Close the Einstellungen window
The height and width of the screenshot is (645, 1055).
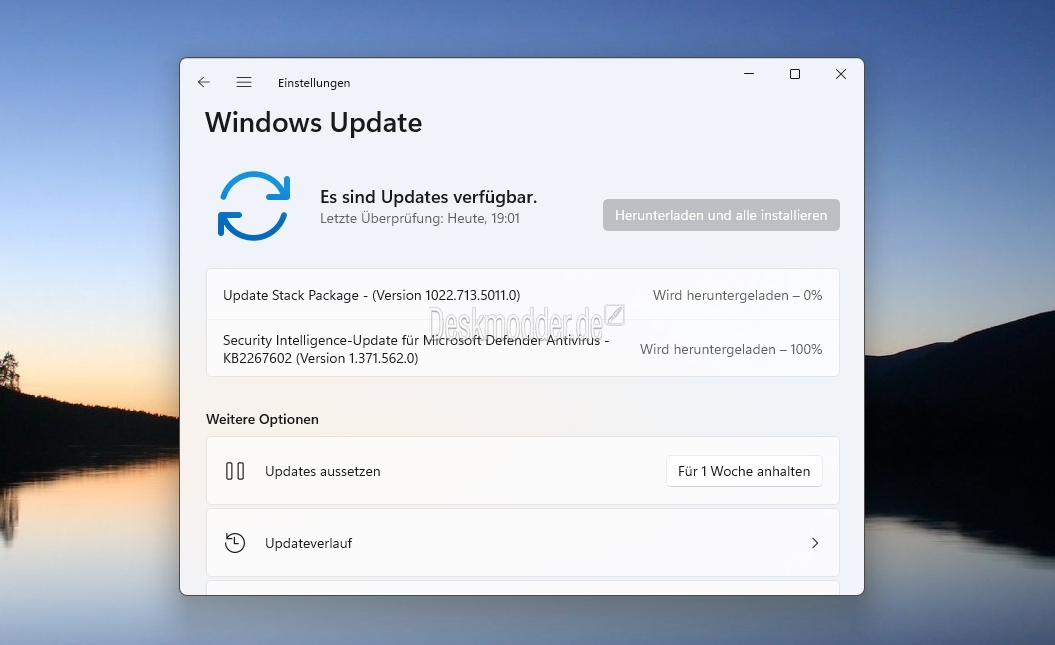click(840, 74)
